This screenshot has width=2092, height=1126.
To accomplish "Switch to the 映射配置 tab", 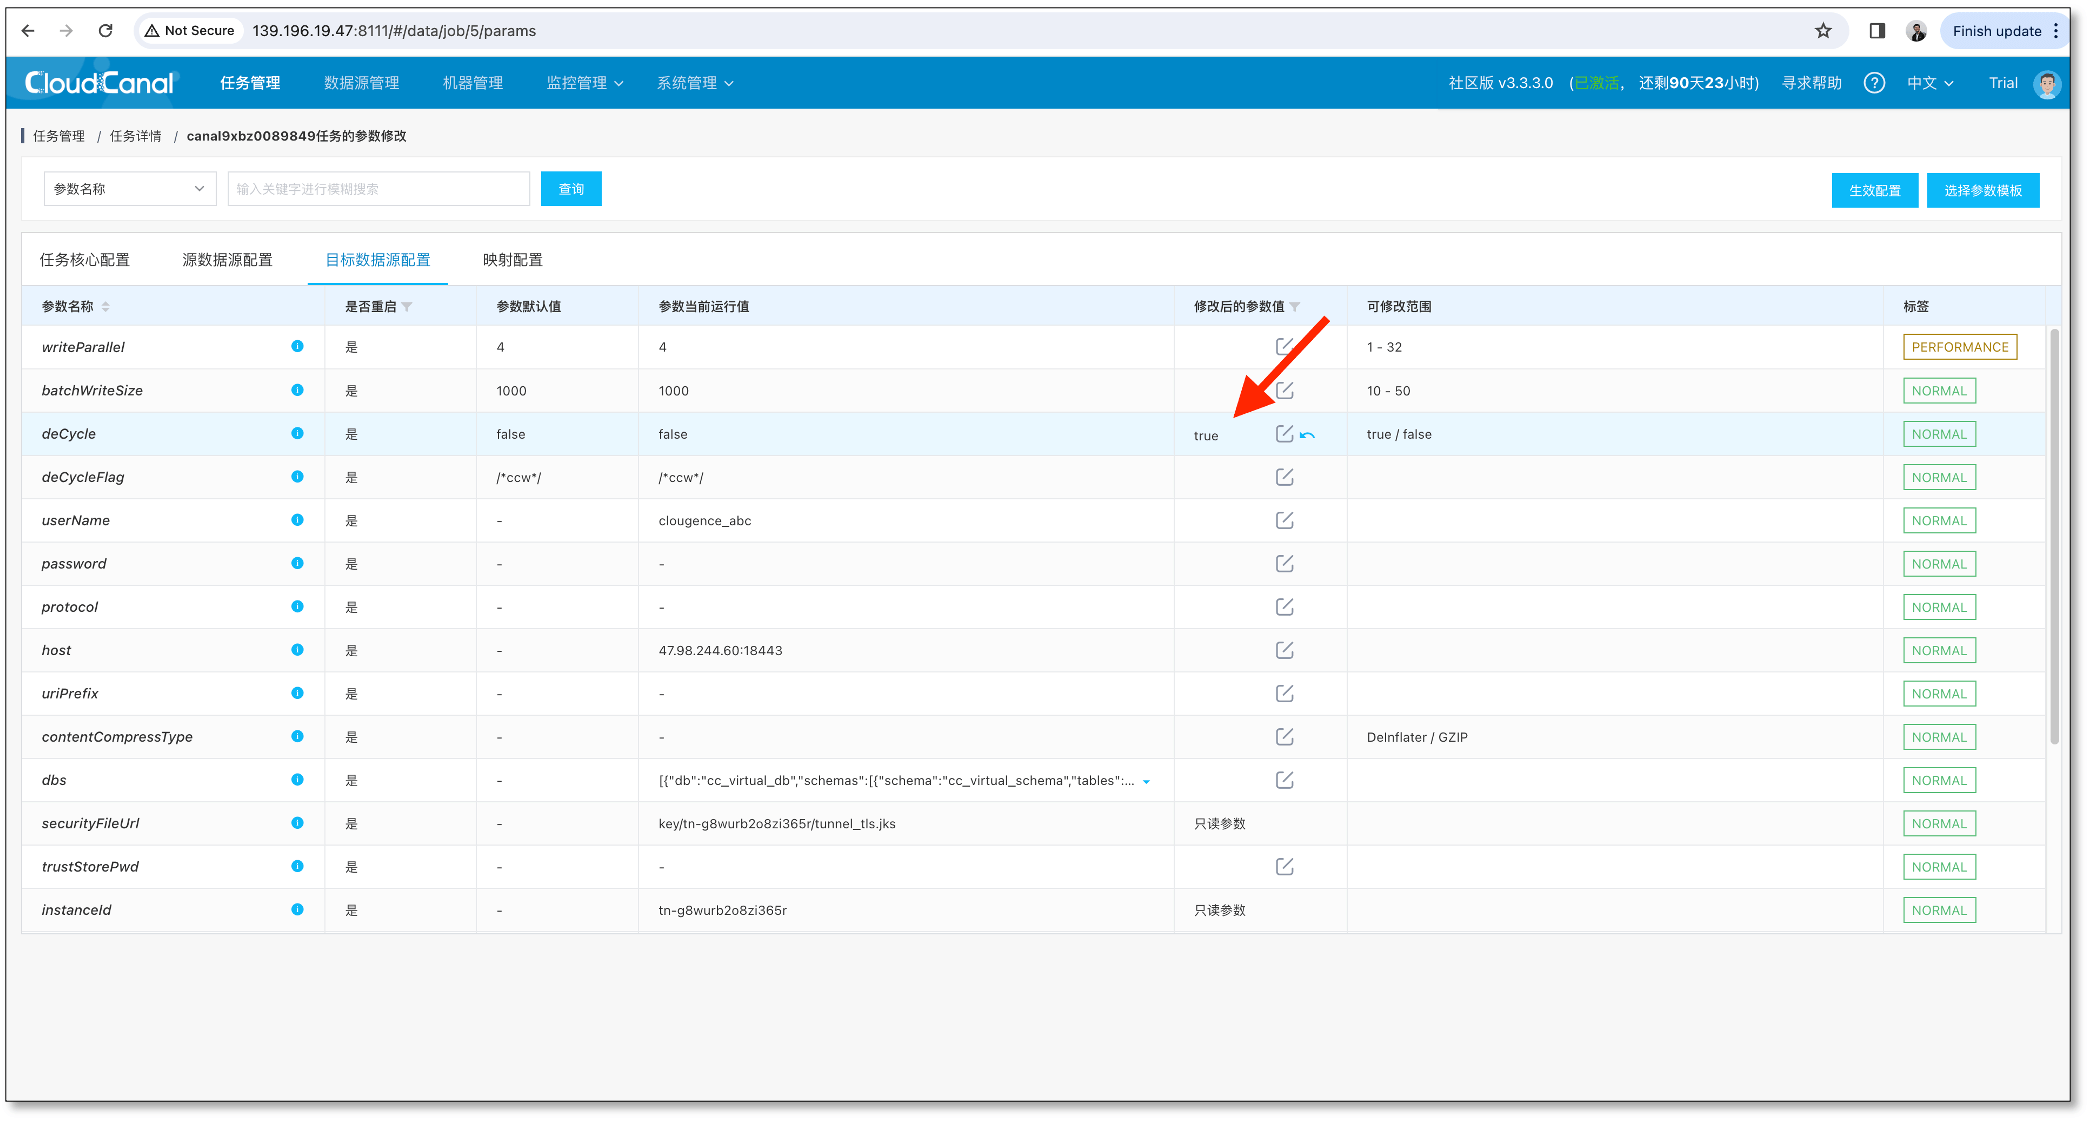I will 511,259.
